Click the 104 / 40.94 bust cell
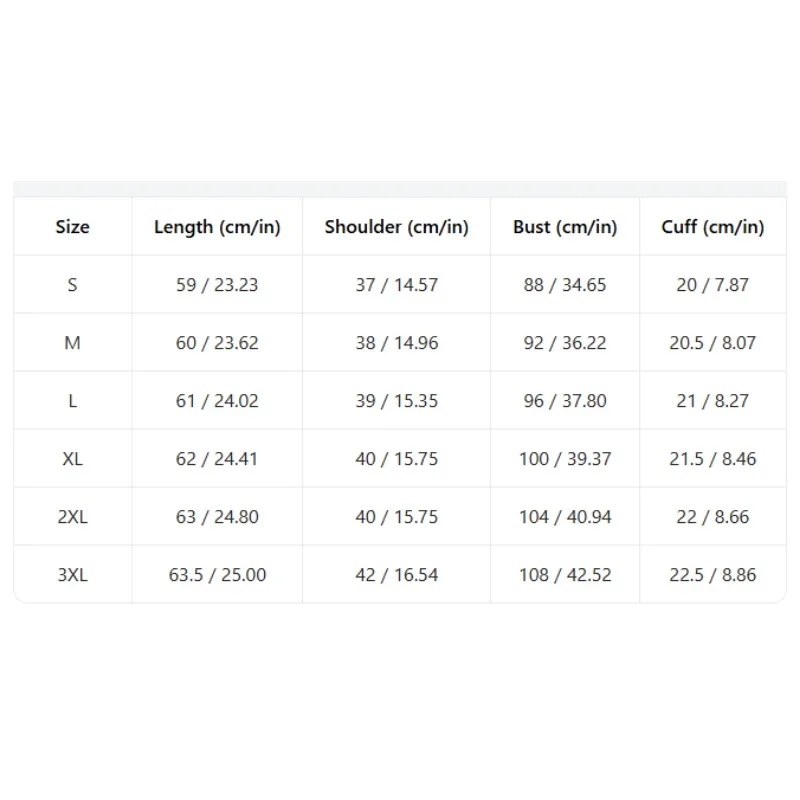The width and height of the screenshot is (800, 800). (x=565, y=517)
